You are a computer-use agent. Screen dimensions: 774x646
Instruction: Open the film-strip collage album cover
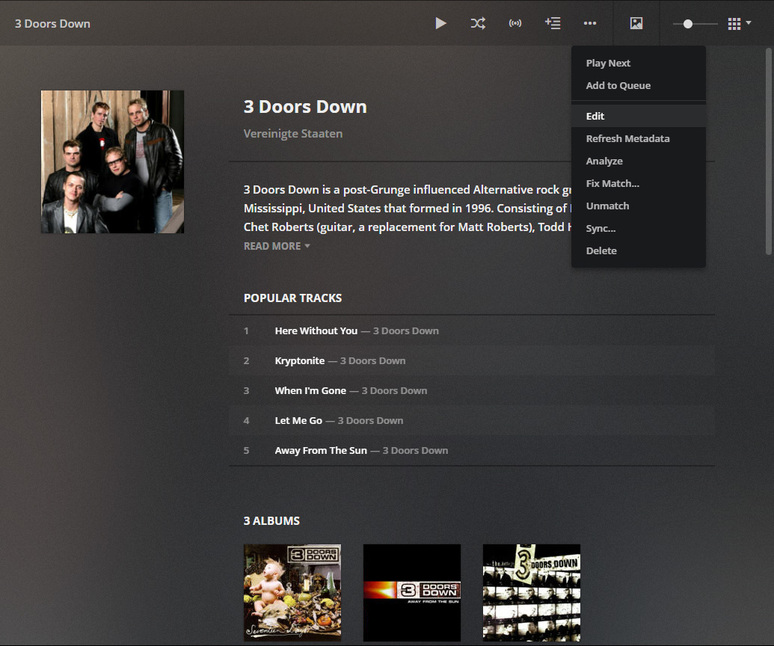pyautogui.click(x=532, y=593)
